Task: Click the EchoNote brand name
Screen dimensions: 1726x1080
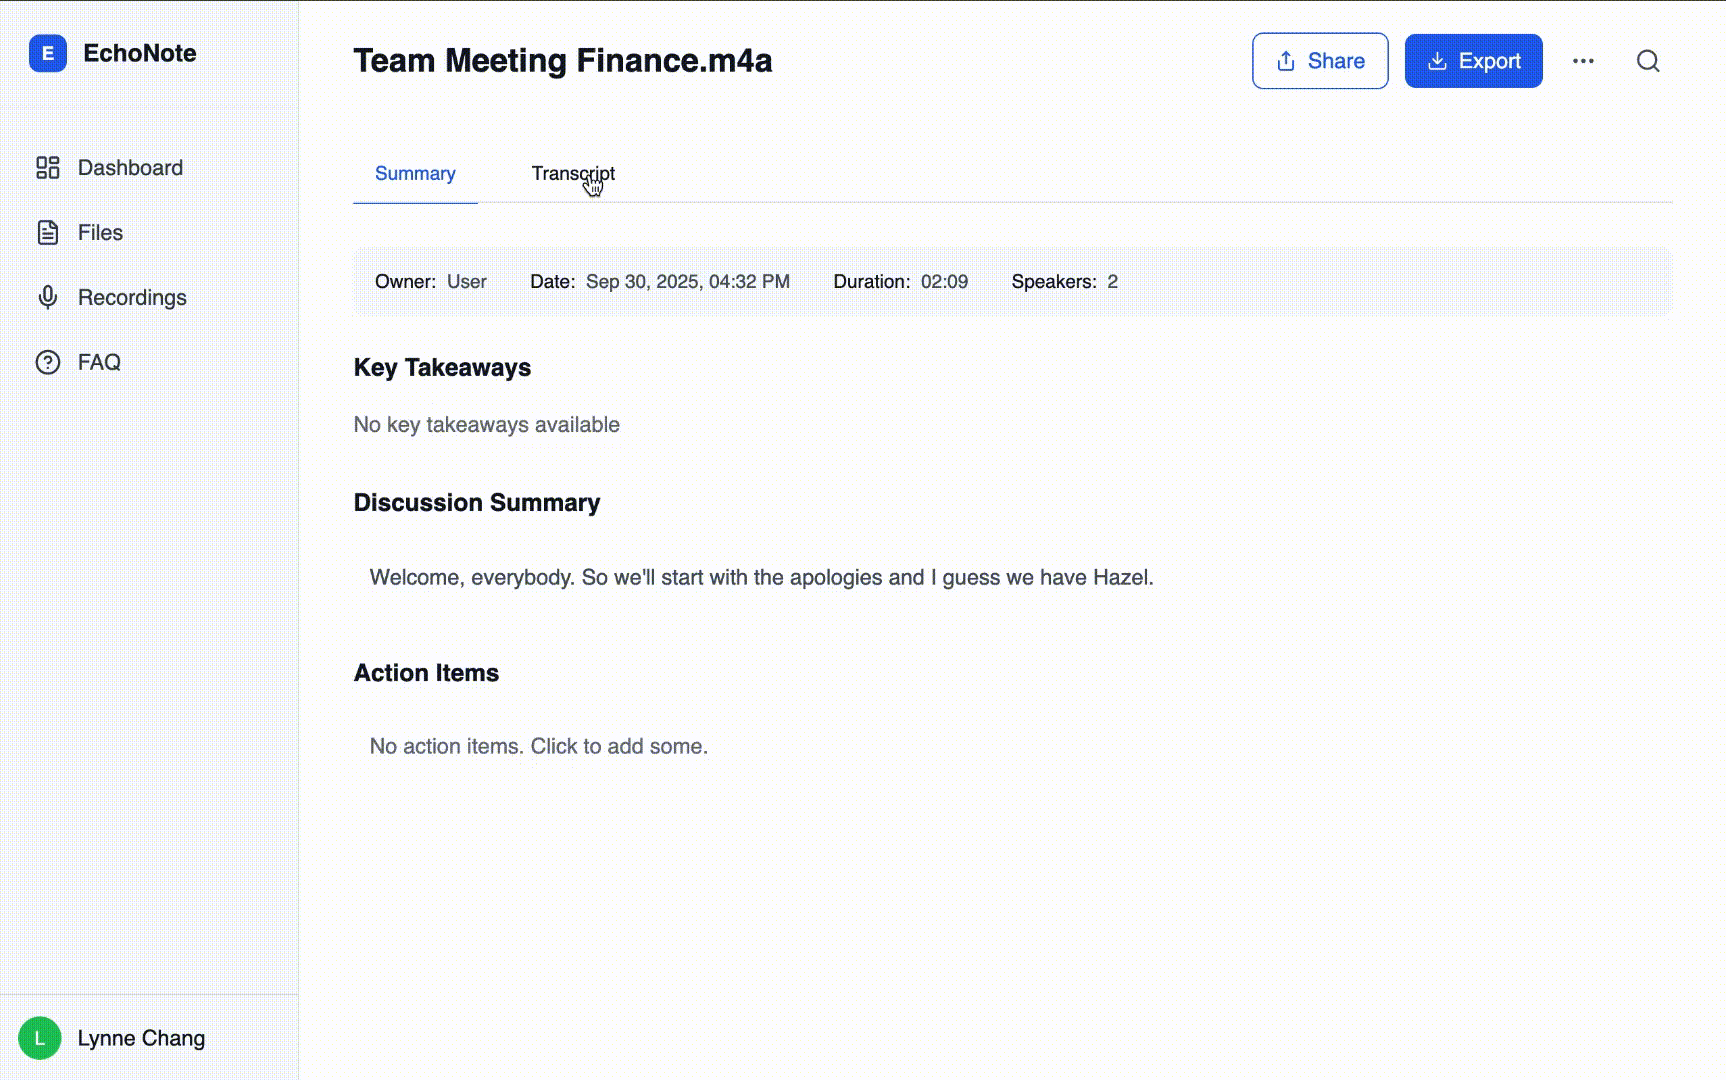Action: (x=140, y=53)
